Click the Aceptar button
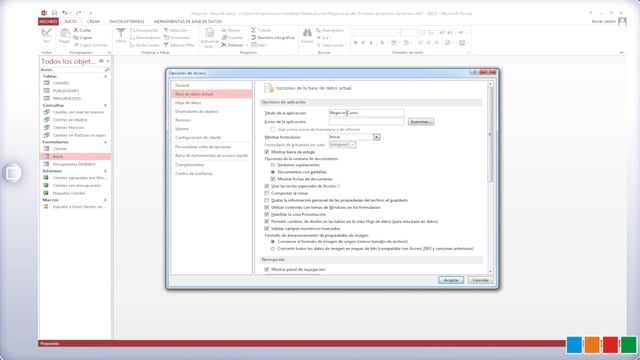Viewport: 640px width, 360px height. tap(451, 280)
